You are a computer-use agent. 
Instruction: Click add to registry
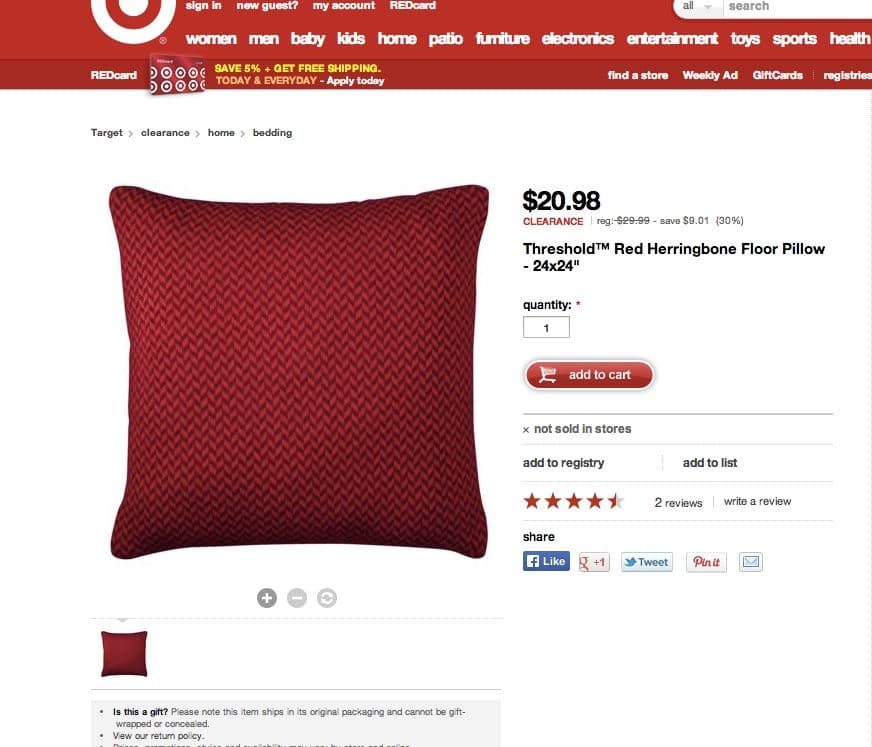tap(563, 463)
